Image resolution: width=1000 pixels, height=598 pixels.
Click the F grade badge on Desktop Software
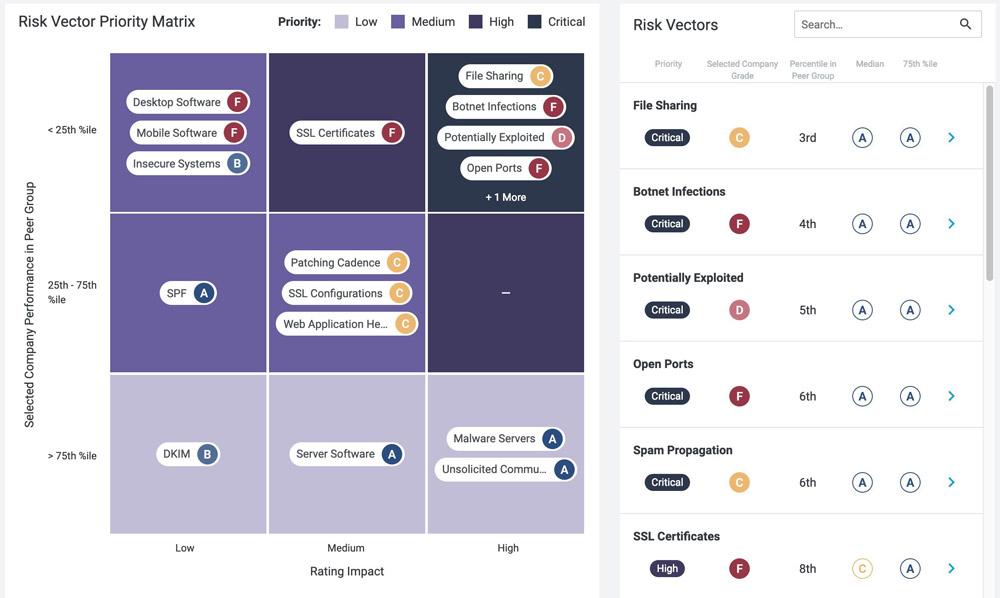click(239, 101)
